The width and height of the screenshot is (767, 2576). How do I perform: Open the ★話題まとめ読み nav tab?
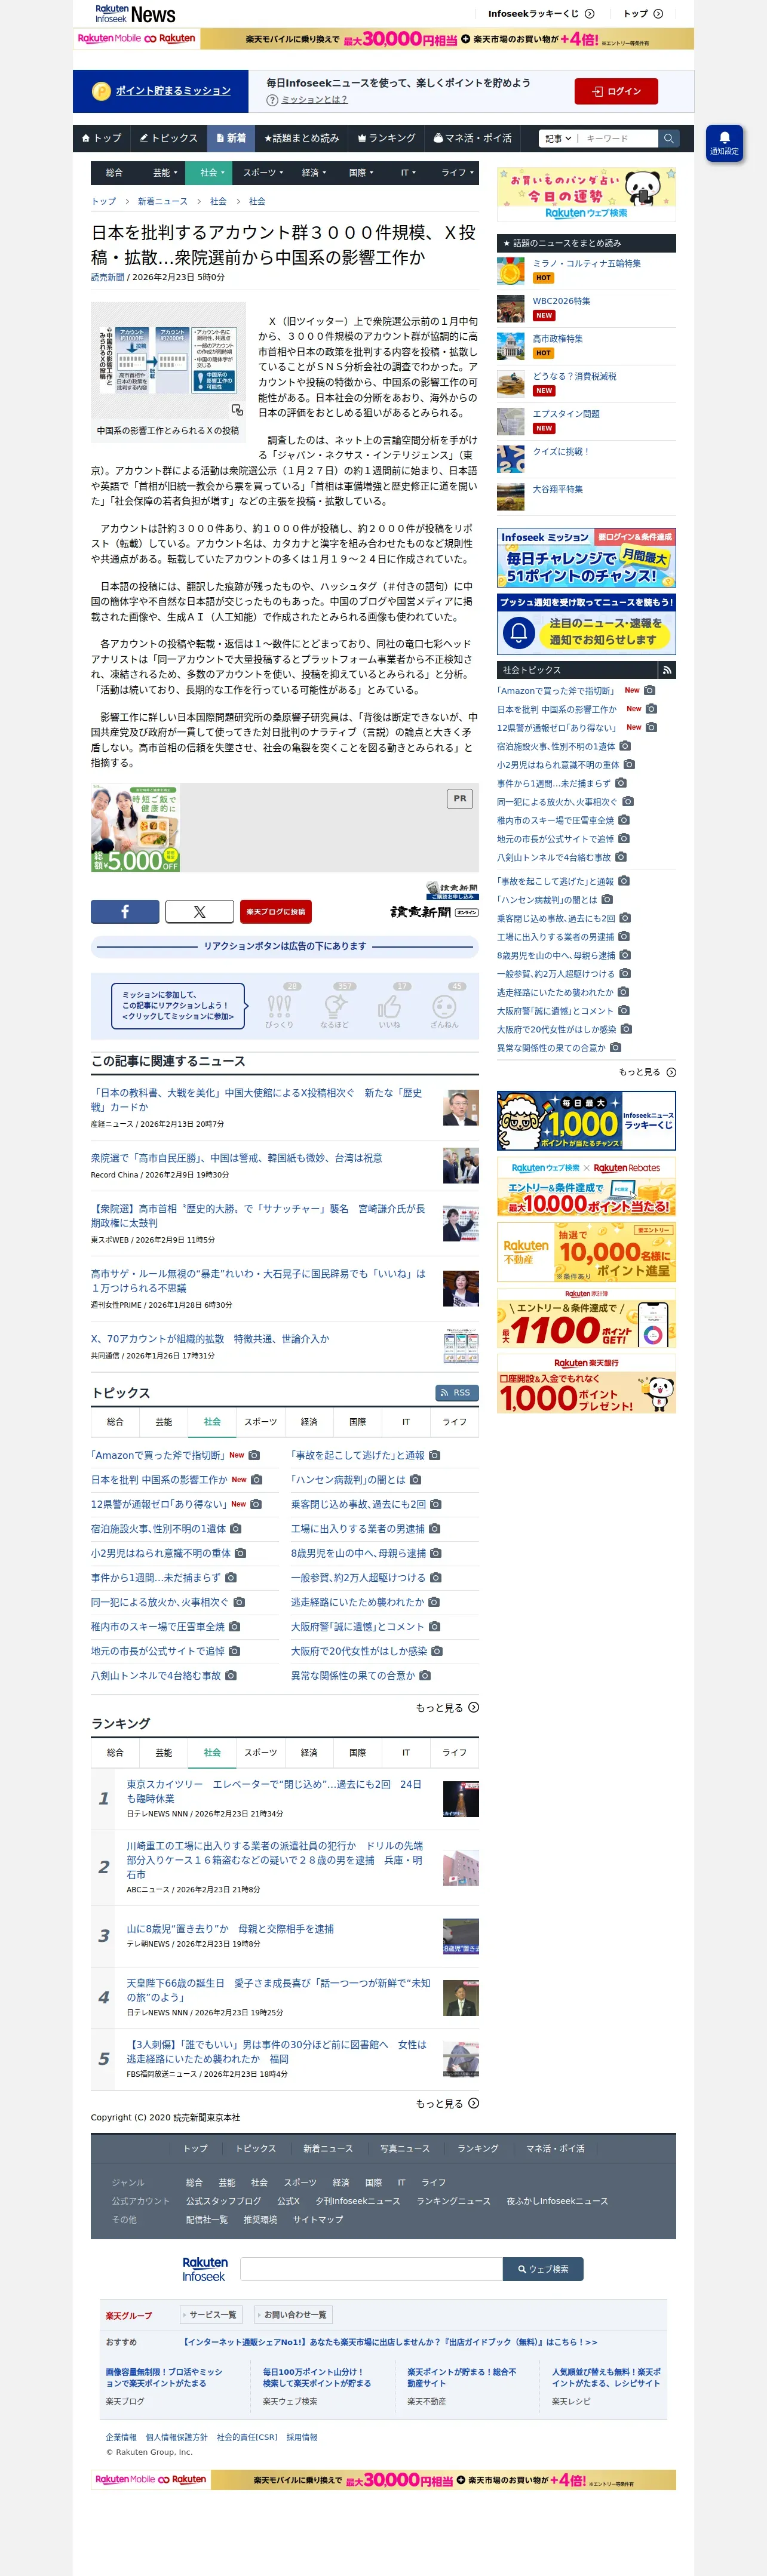(x=301, y=138)
